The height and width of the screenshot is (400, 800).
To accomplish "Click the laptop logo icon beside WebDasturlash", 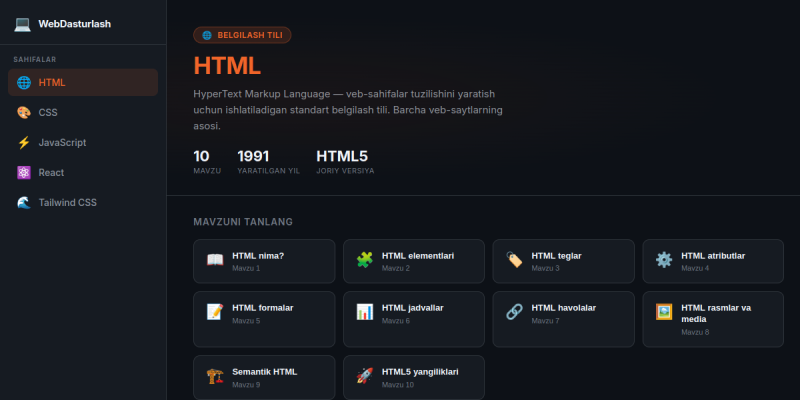I will click(x=22, y=24).
